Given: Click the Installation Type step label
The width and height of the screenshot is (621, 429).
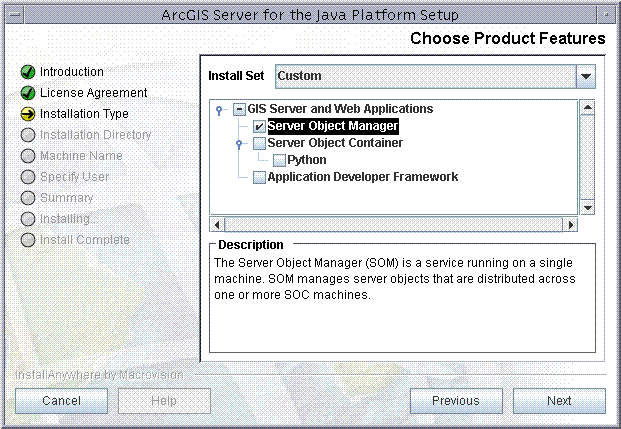Looking at the screenshot, I should tap(84, 114).
